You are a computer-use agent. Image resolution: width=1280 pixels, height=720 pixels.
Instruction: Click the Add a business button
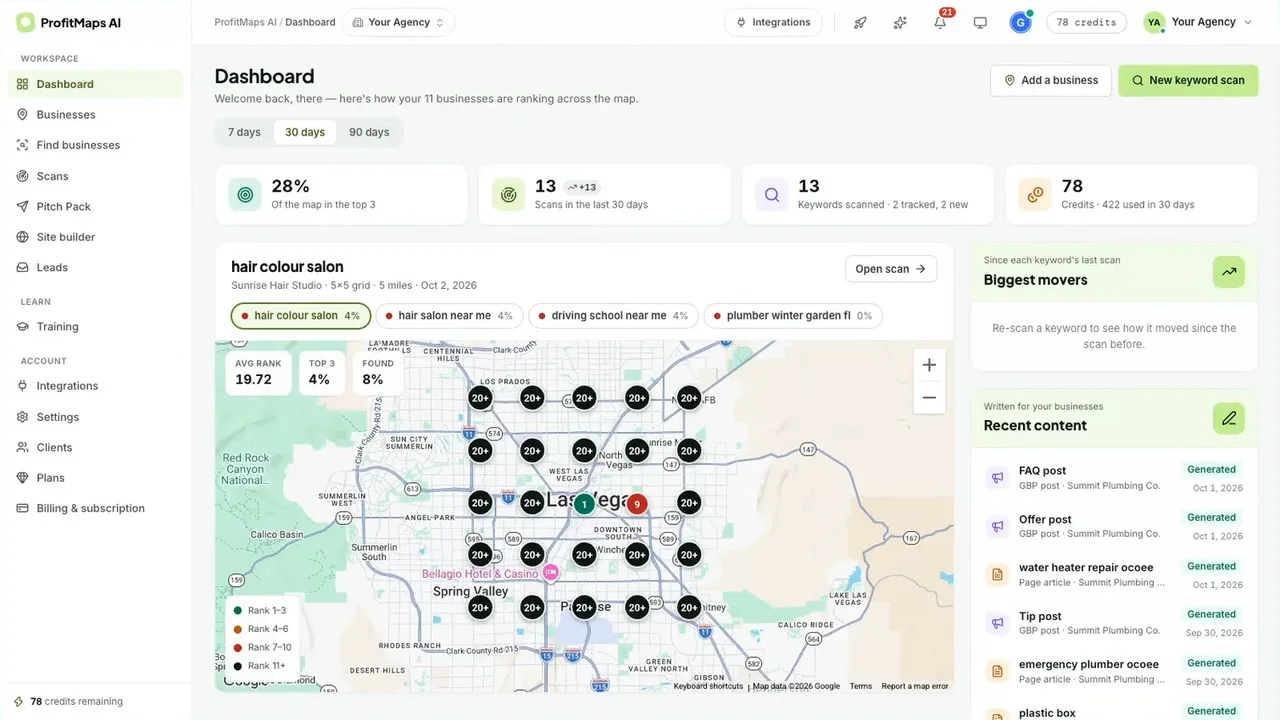pos(1051,81)
